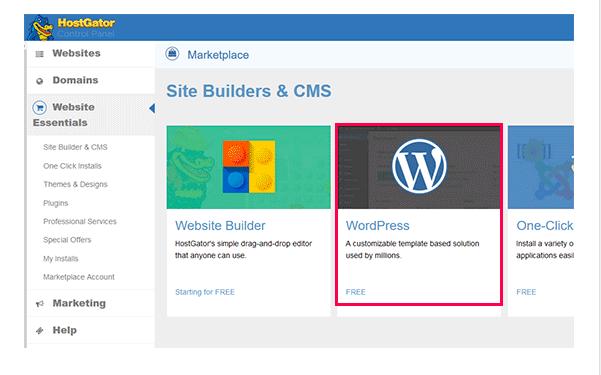View Special Offers in sidebar

coord(67,240)
